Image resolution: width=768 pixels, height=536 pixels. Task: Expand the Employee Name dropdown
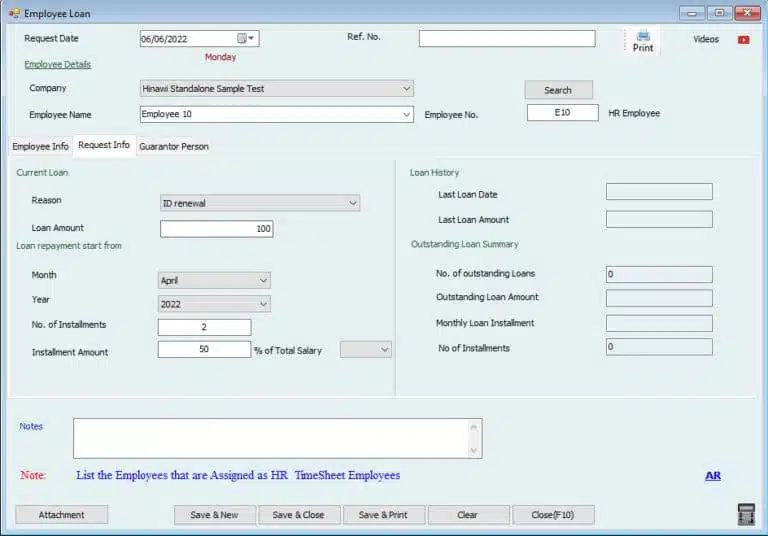coord(406,115)
